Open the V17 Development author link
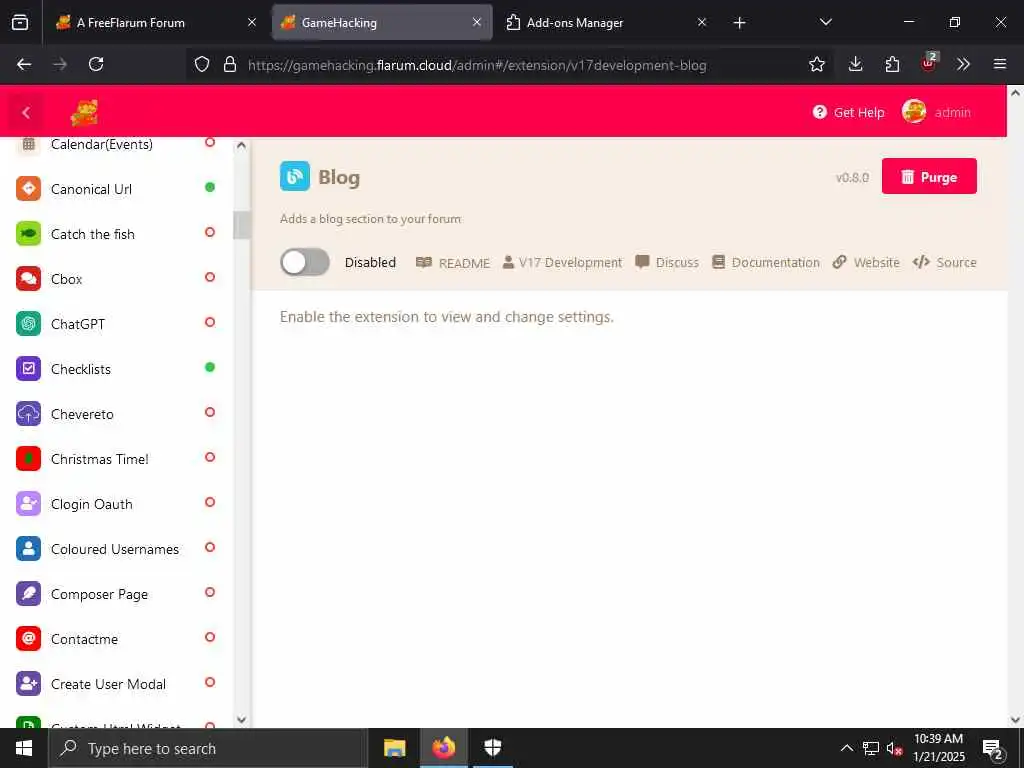Screen dimensions: 1024x768 562,263
